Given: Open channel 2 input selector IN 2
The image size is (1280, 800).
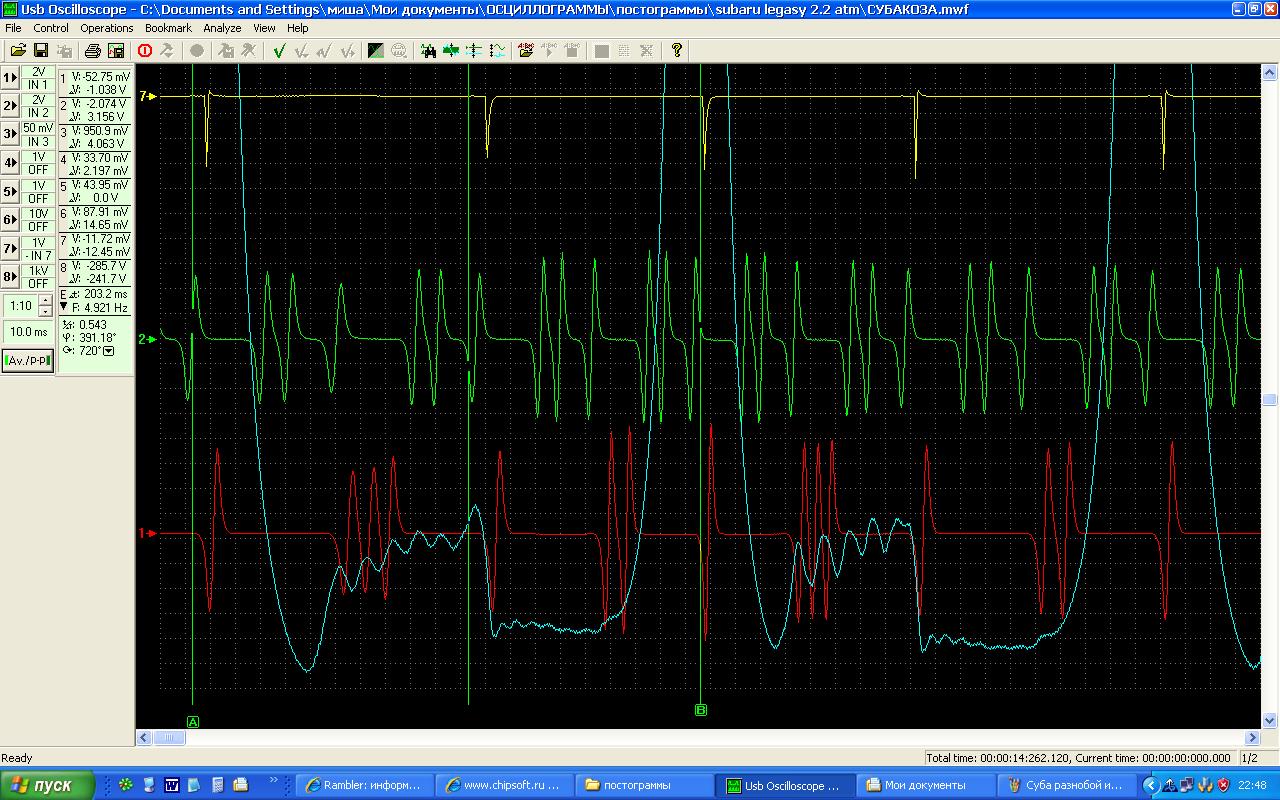Looking at the screenshot, I should tap(38, 113).
